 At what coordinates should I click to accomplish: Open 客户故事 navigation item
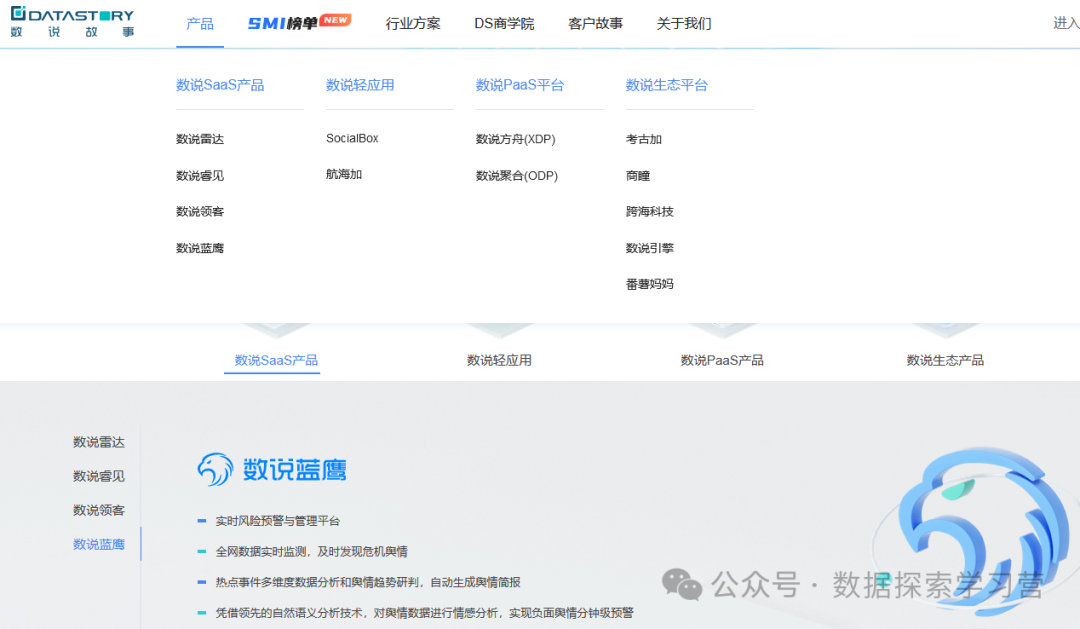tap(595, 23)
